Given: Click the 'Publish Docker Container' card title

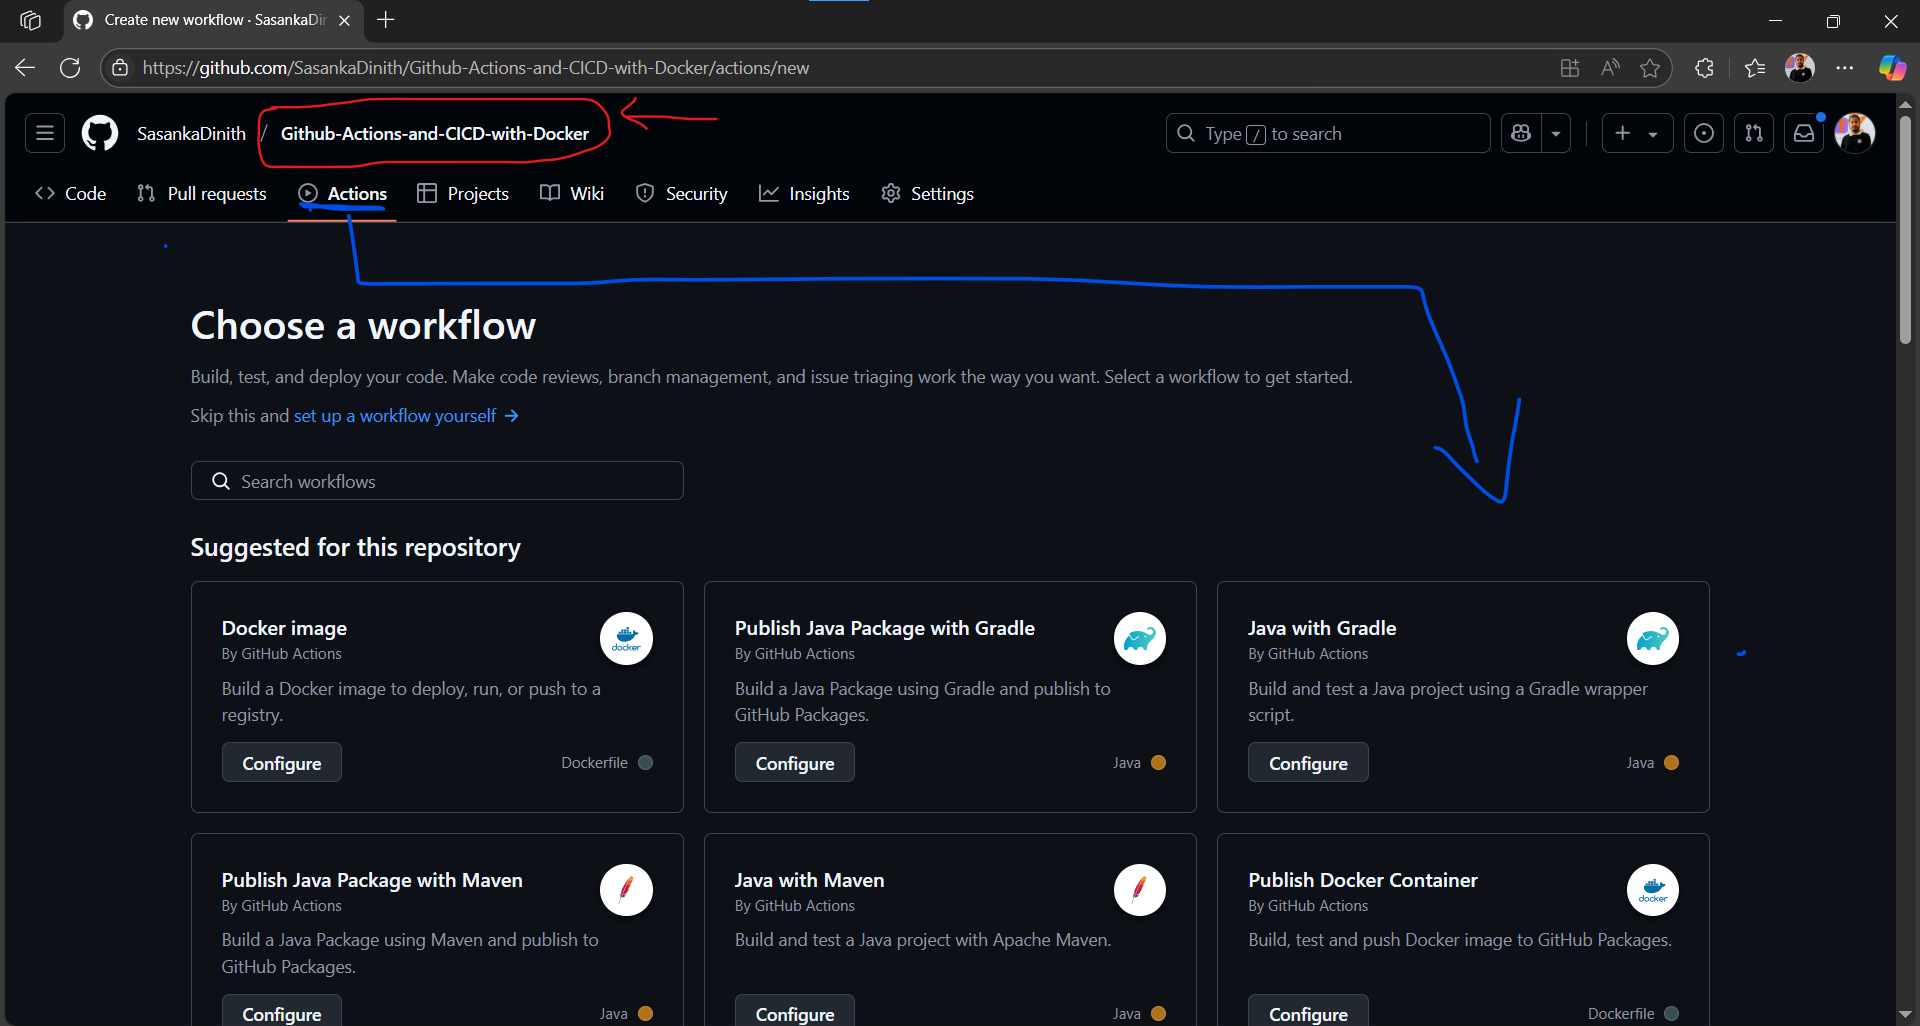Looking at the screenshot, I should [1362, 880].
